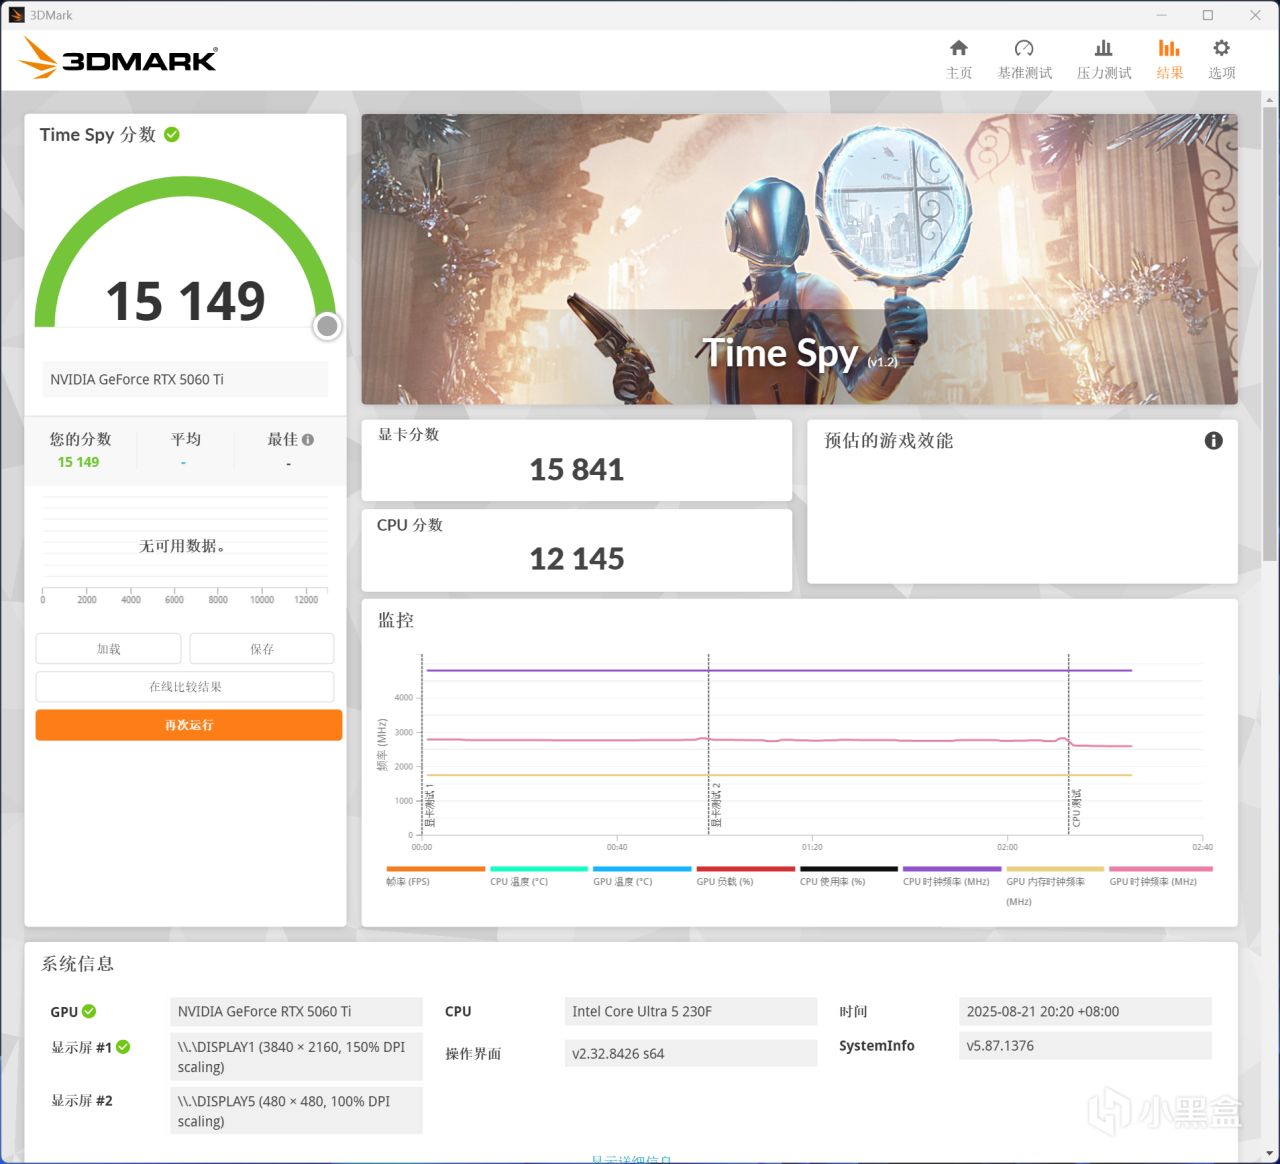Click the green checkmark beside Time Spy 分数

[x=172, y=134]
